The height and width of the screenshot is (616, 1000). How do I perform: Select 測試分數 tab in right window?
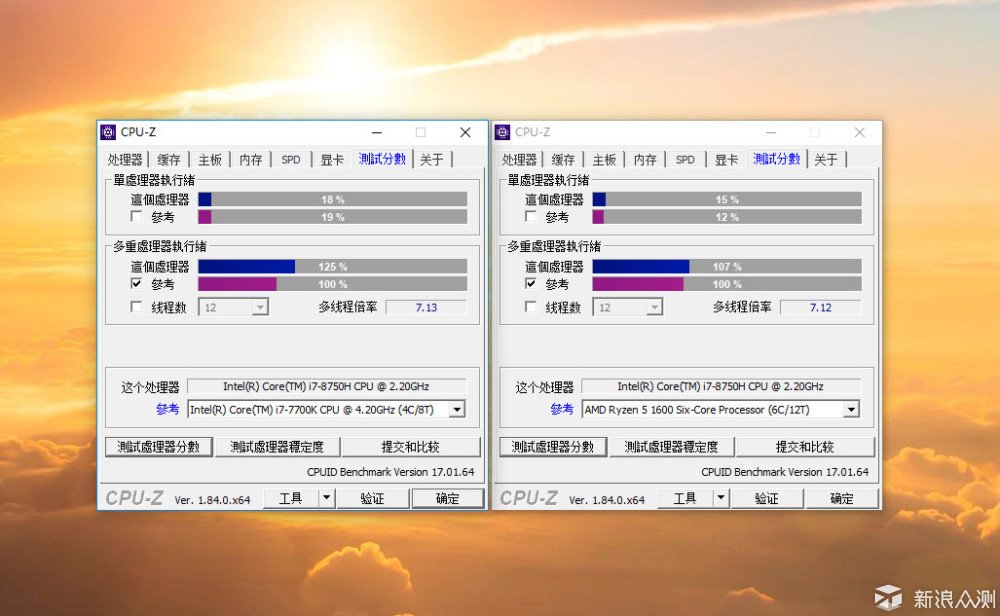(776, 159)
